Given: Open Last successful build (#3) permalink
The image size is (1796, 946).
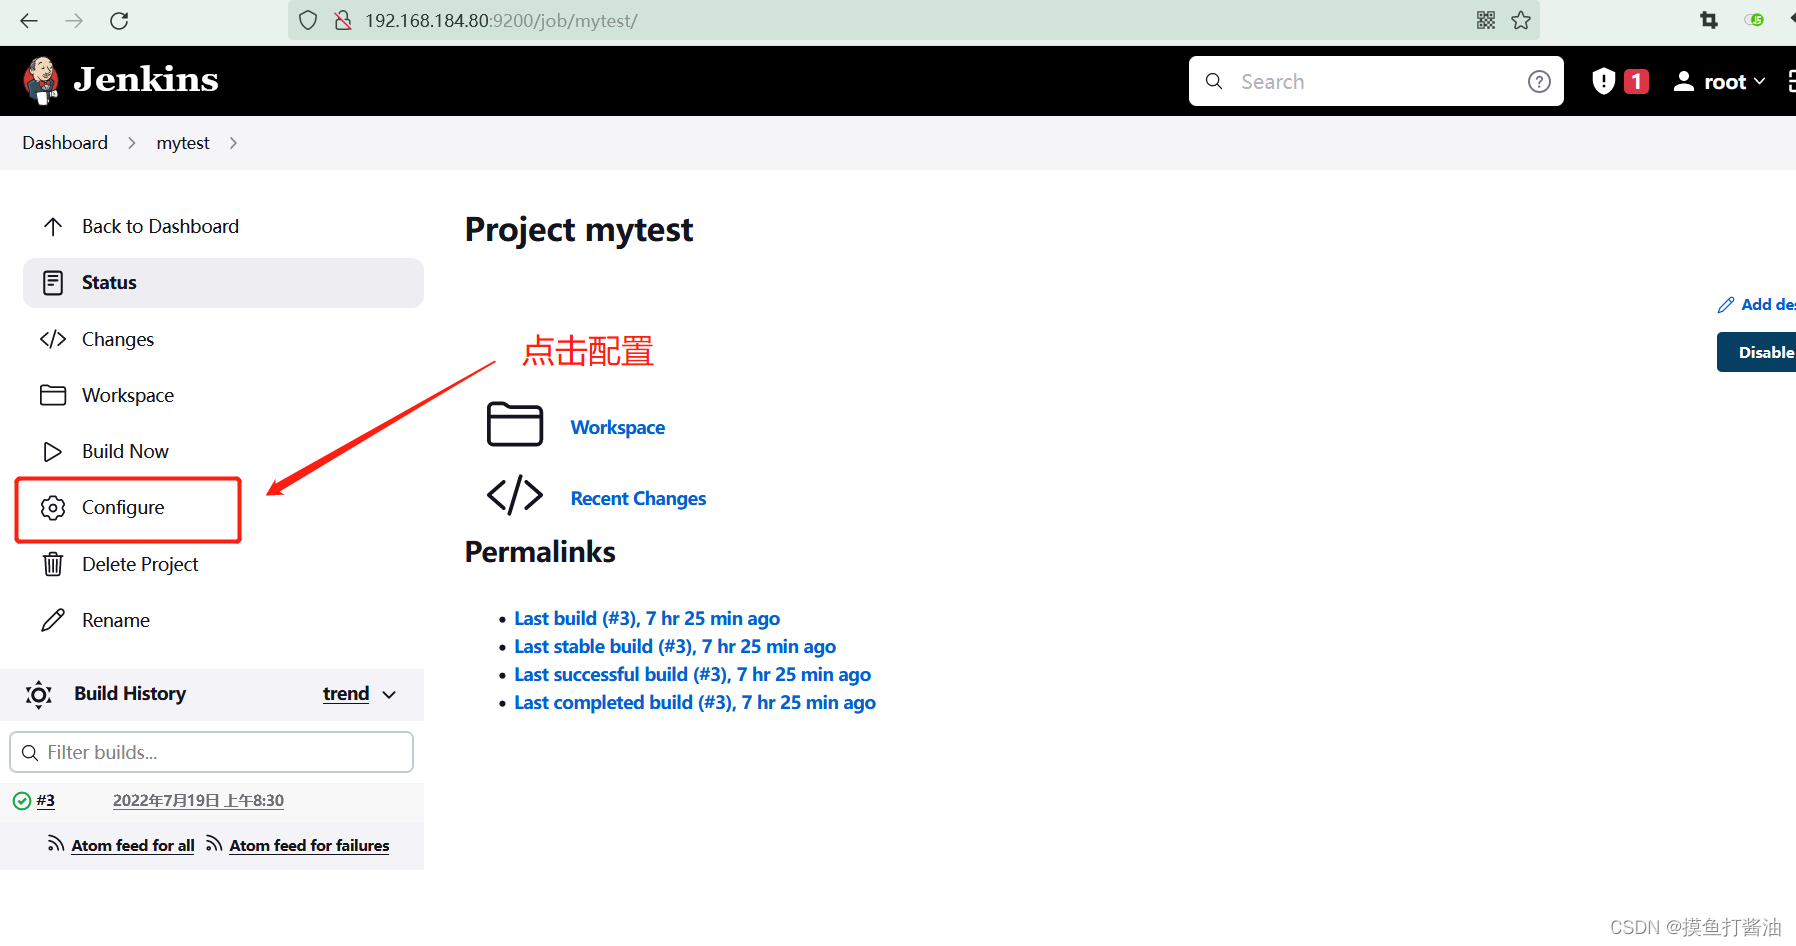Looking at the screenshot, I should (x=693, y=674).
